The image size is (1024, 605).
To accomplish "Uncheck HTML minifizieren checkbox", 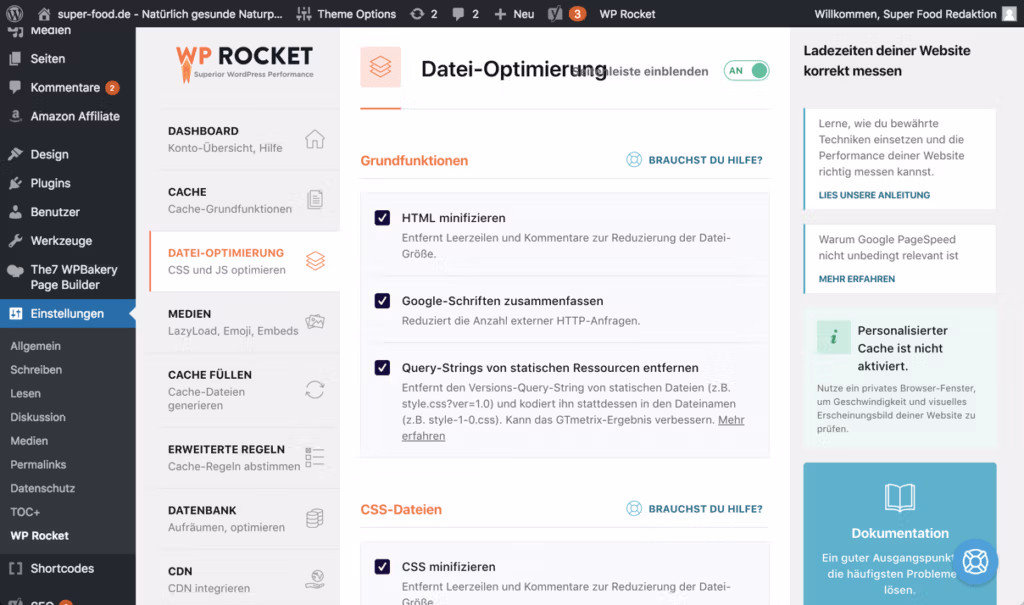I will pyautogui.click(x=382, y=218).
